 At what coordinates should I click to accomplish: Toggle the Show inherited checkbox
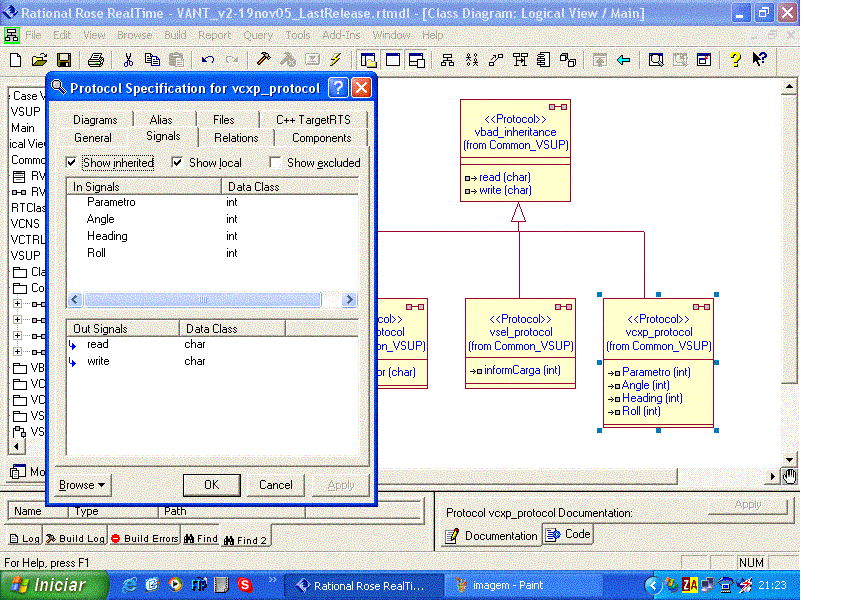[71, 163]
